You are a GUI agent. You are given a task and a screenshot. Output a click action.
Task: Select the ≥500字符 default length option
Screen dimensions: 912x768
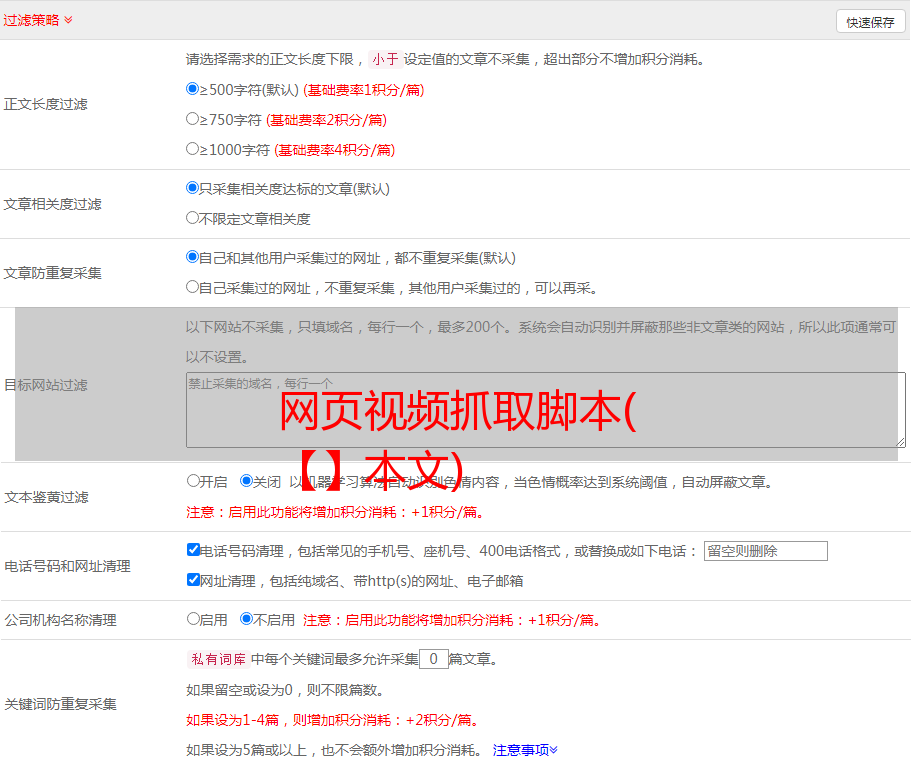[x=193, y=89]
